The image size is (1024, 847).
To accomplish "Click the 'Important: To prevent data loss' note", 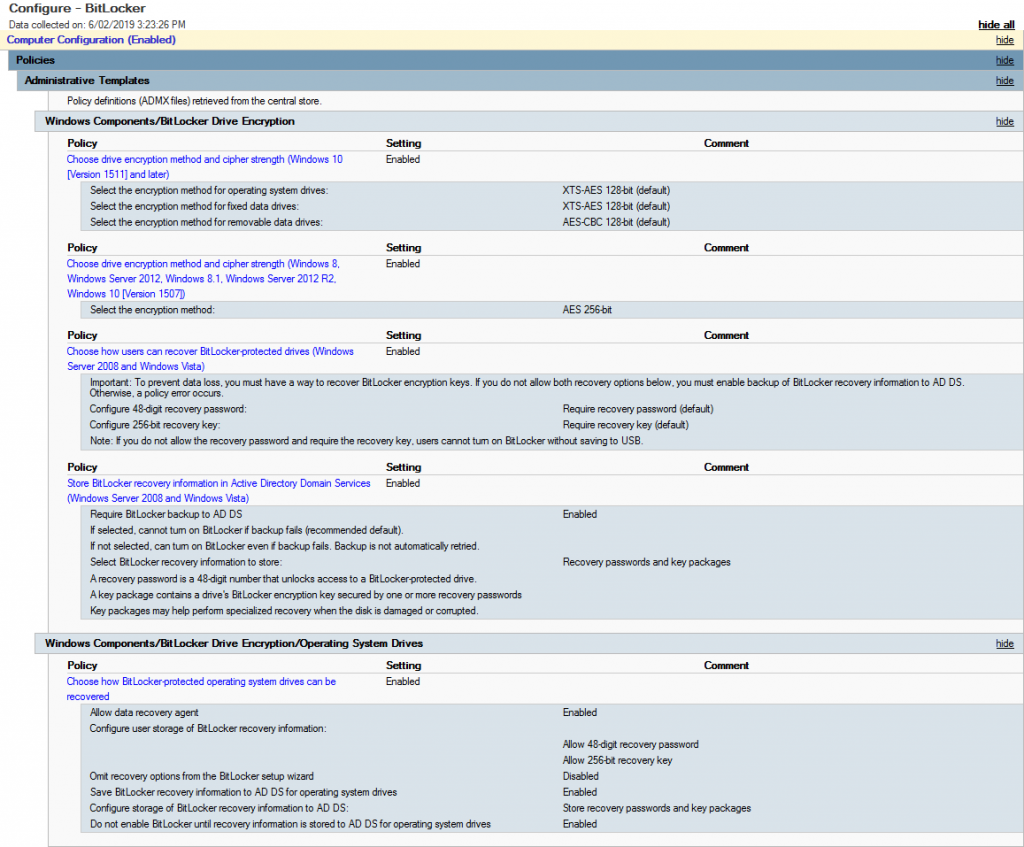I will [526, 387].
